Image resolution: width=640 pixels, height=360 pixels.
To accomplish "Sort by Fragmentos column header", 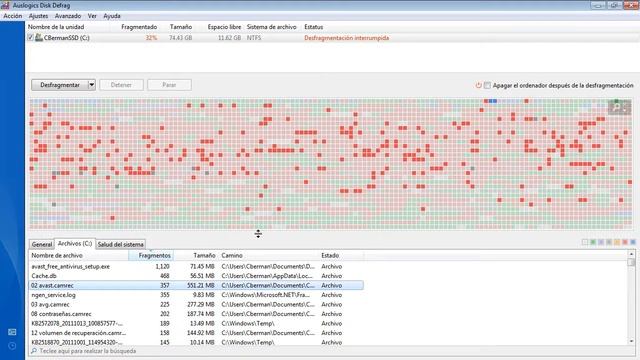I will coord(151,256).
